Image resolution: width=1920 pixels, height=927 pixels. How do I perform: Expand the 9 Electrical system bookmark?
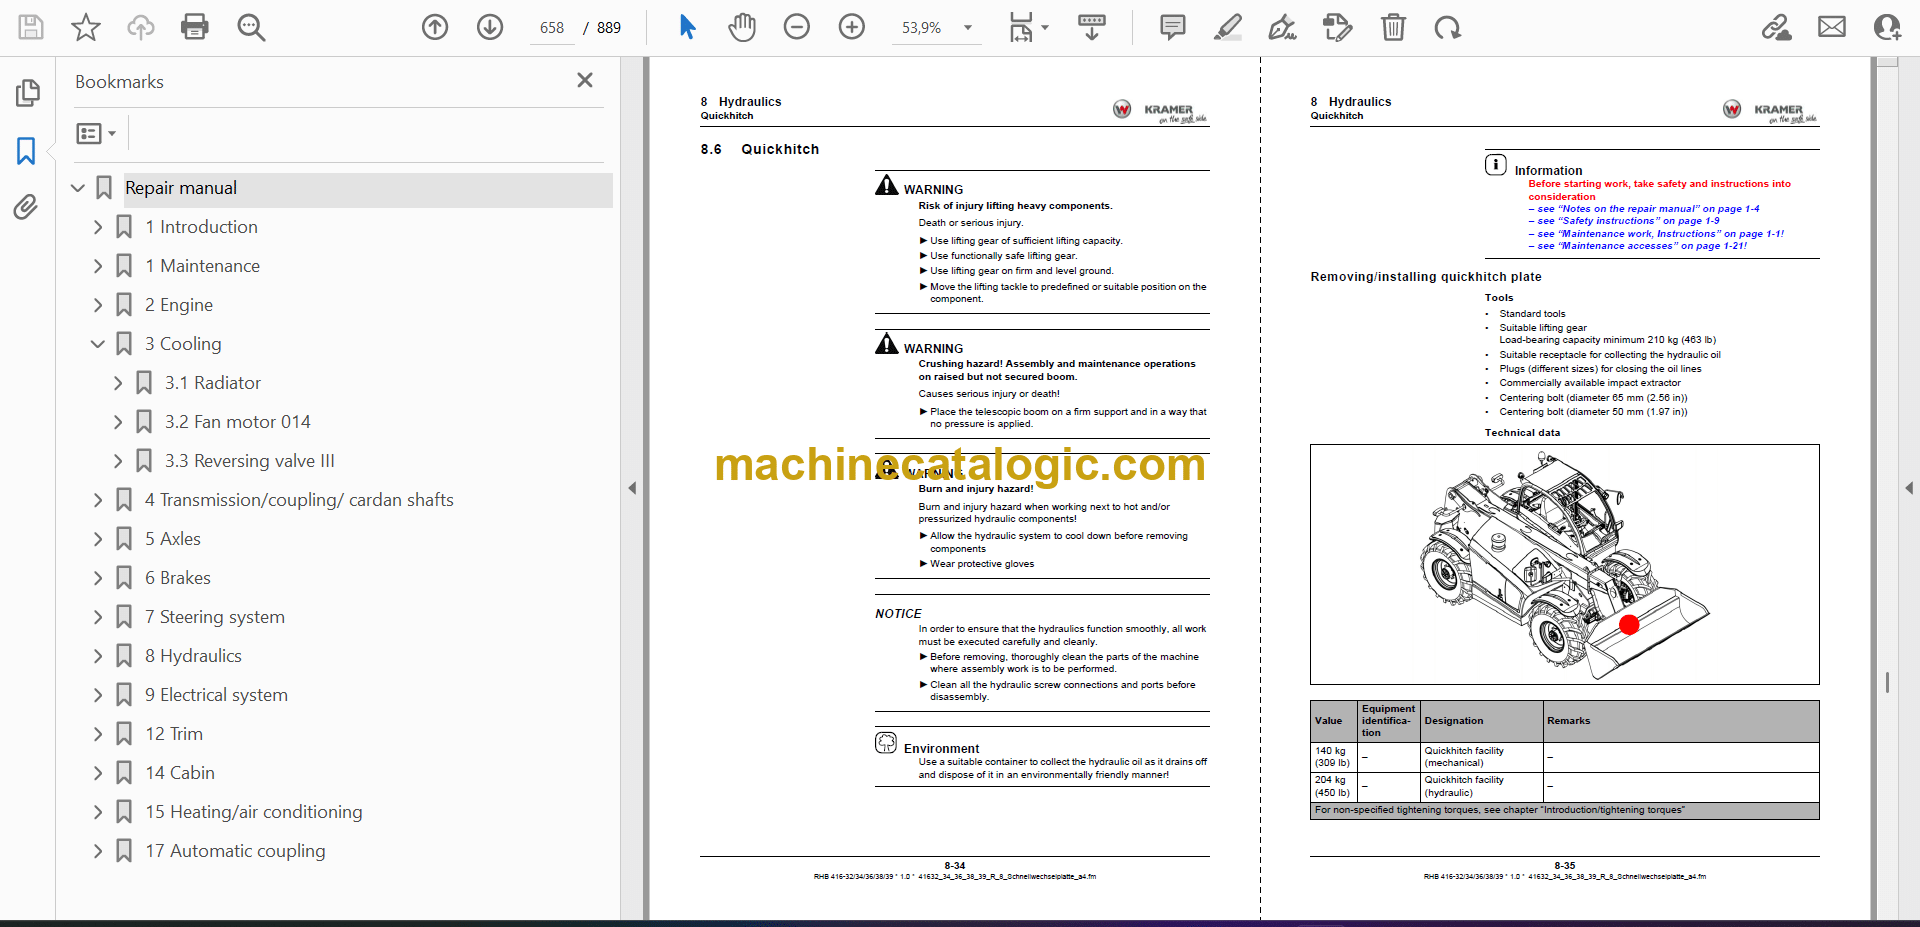coord(98,695)
